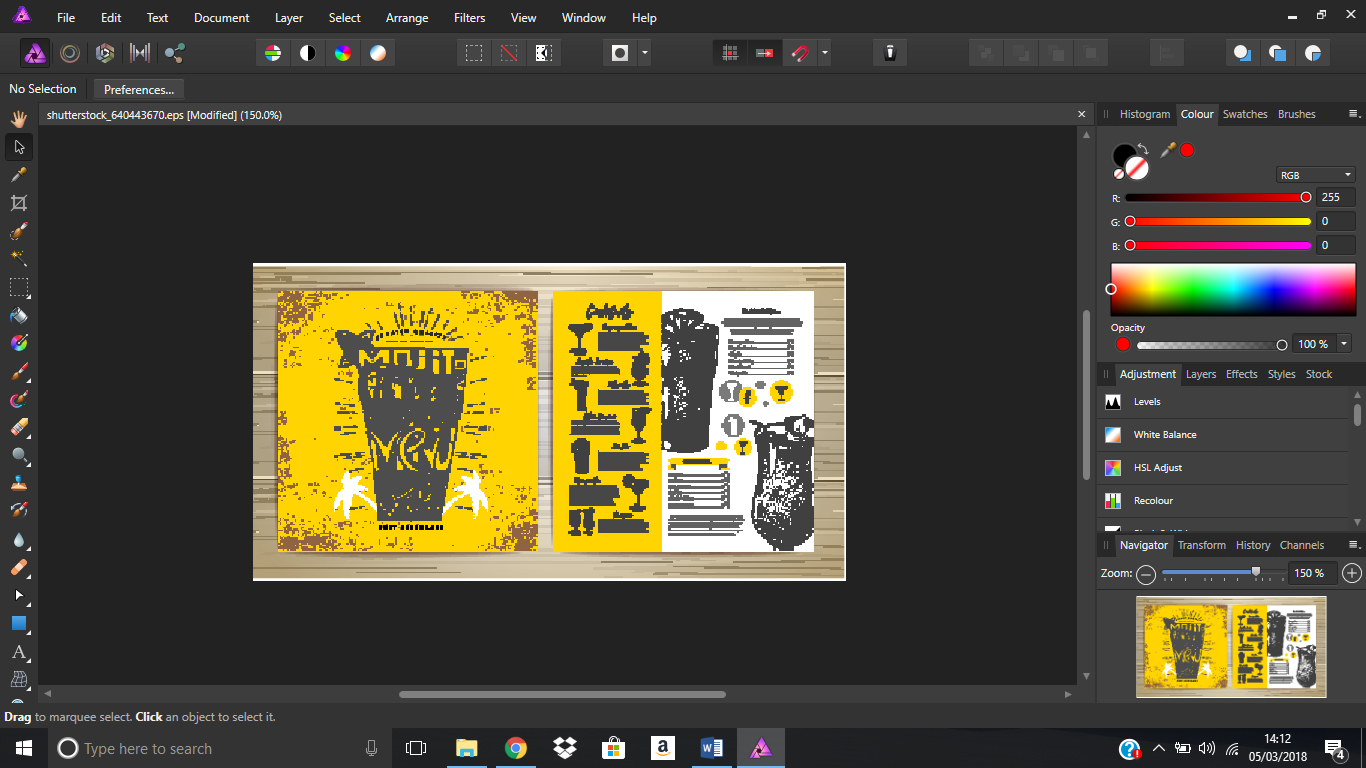This screenshot has height=768, width=1366.
Task: Click the Auto White Balance icon
Action: [x=377, y=53]
